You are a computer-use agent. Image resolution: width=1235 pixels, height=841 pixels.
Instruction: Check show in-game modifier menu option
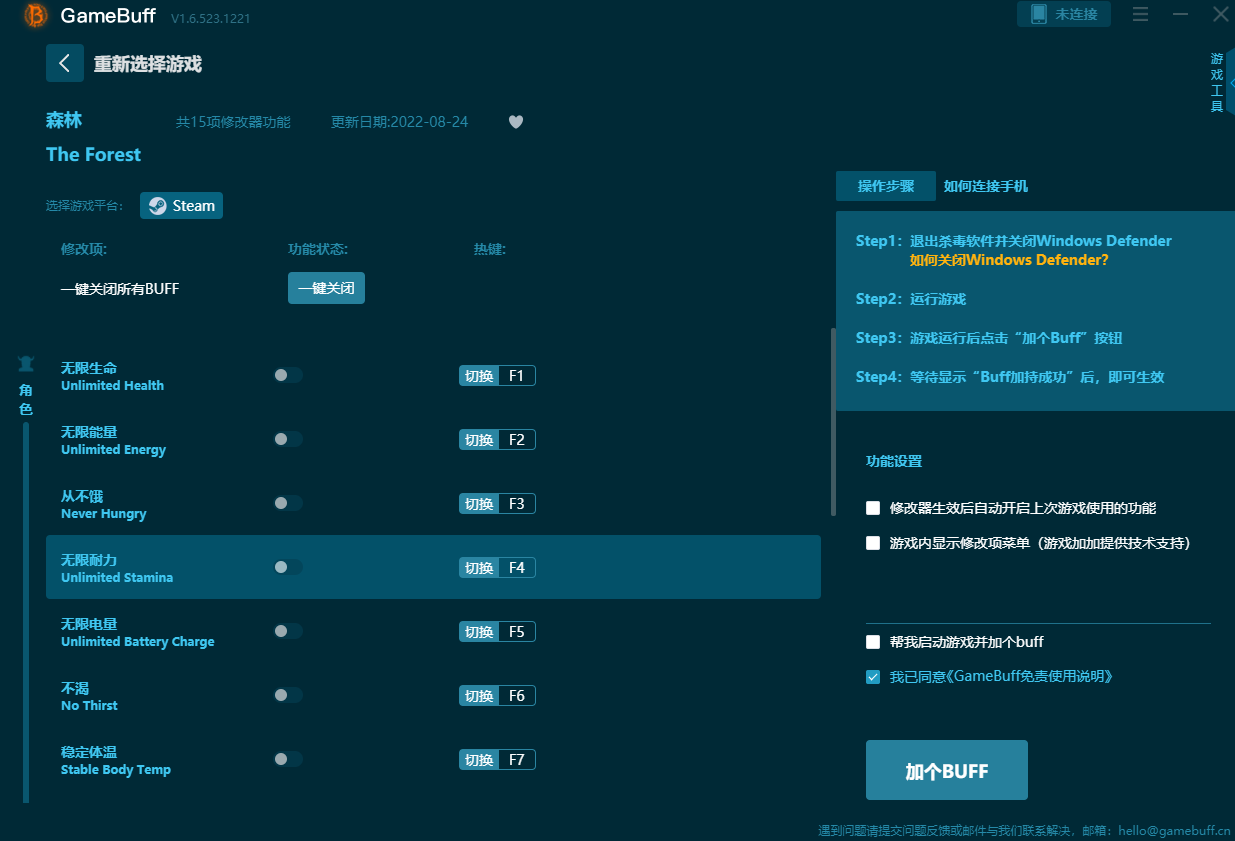(873, 543)
